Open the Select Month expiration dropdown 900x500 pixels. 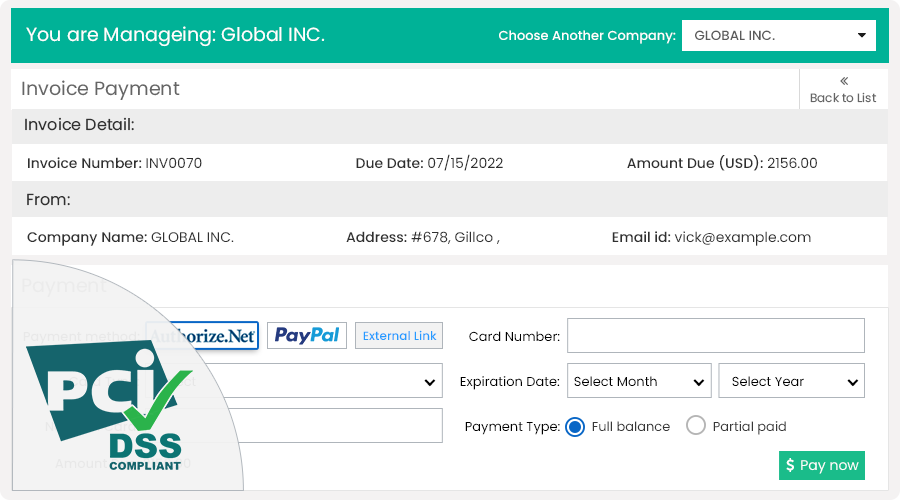click(x=639, y=381)
